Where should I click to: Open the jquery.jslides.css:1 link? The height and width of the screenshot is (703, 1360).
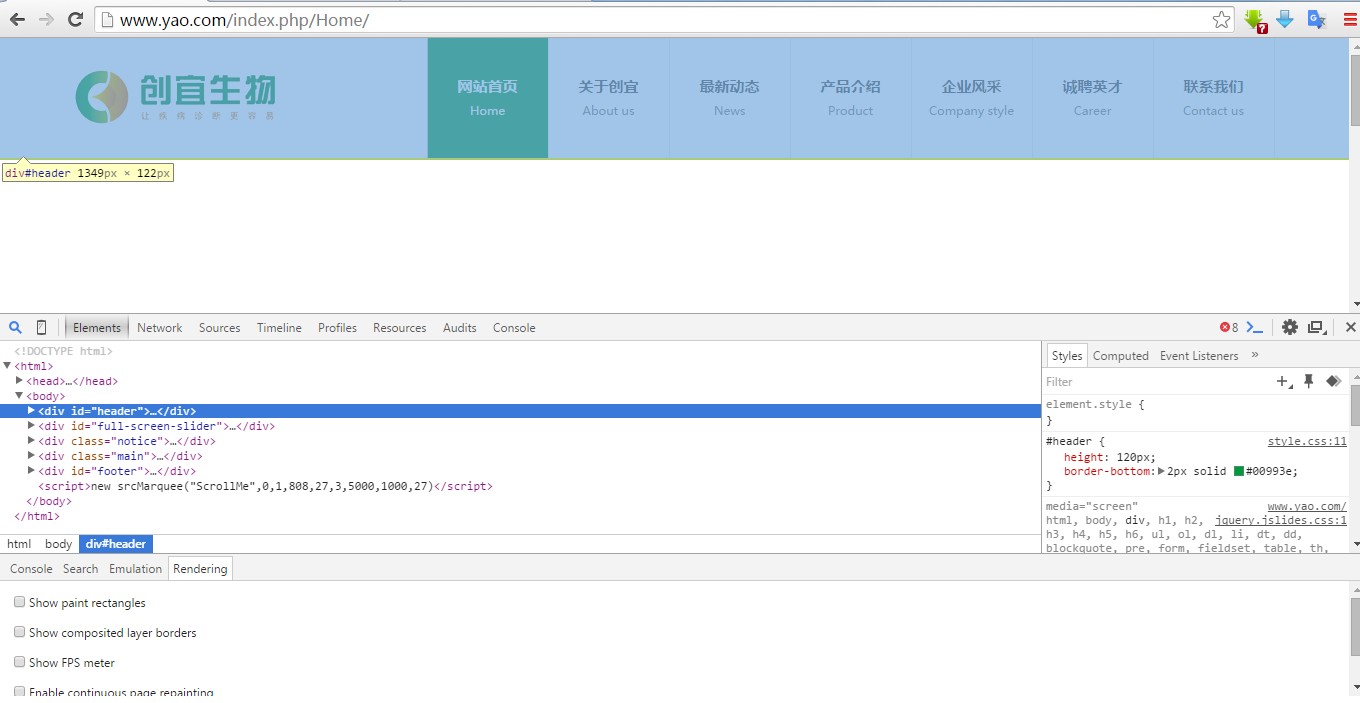click(1281, 521)
